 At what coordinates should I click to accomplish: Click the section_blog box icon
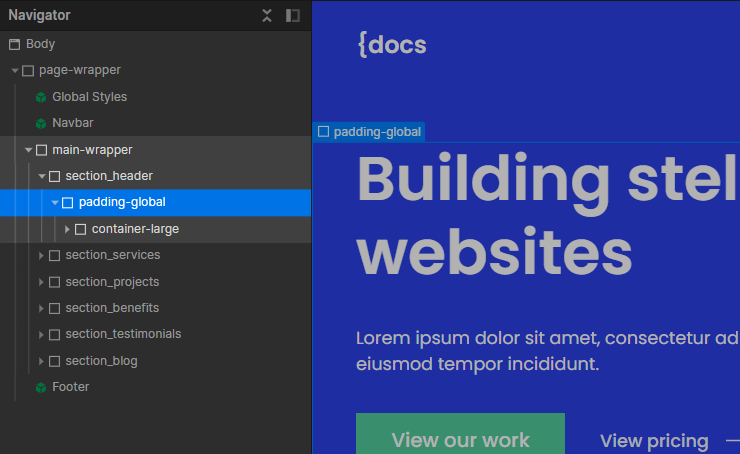[x=55, y=362]
